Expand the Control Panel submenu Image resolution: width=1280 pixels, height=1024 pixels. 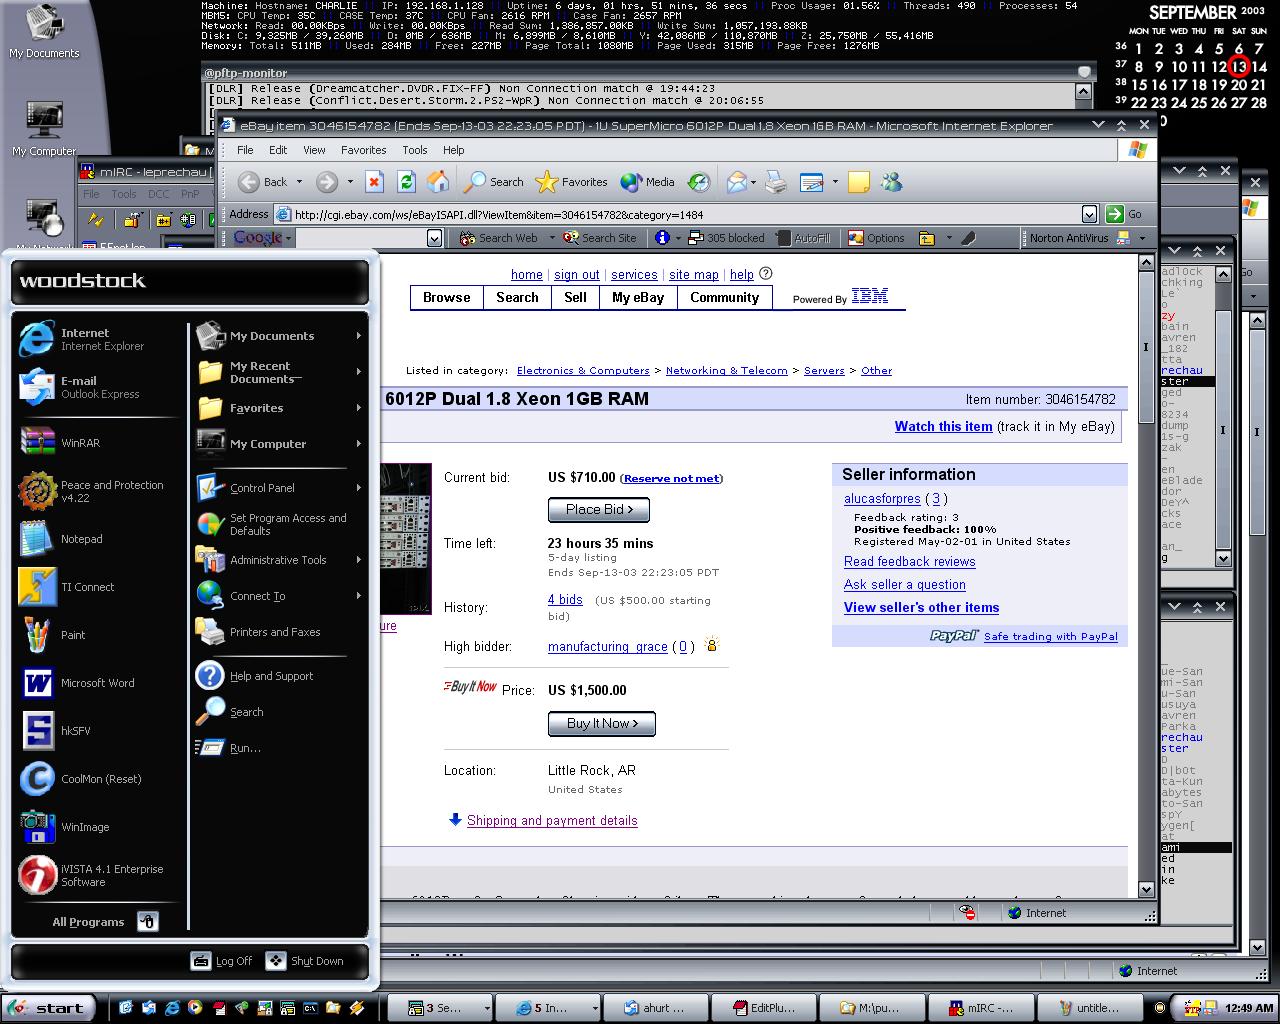(x=359, y=488)
